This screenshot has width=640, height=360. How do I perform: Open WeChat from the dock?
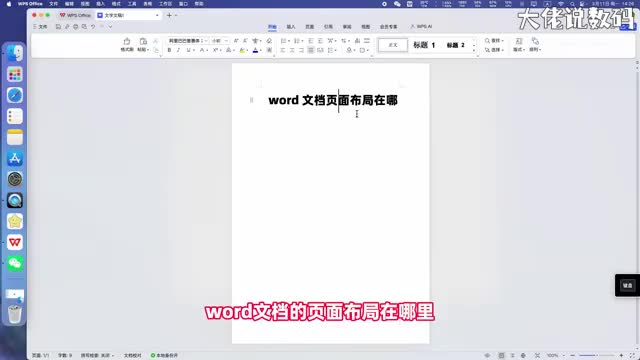pos(15,263)
